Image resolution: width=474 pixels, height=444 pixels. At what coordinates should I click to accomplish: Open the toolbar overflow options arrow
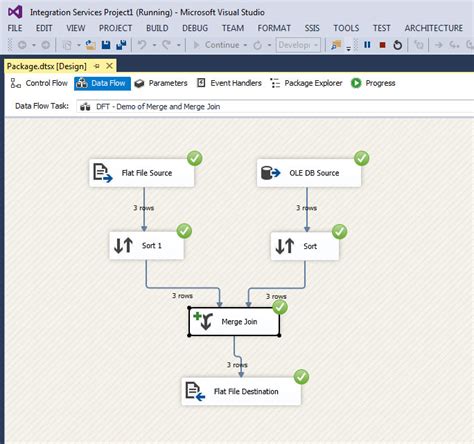pyautogui.click(x=349, y=49)
